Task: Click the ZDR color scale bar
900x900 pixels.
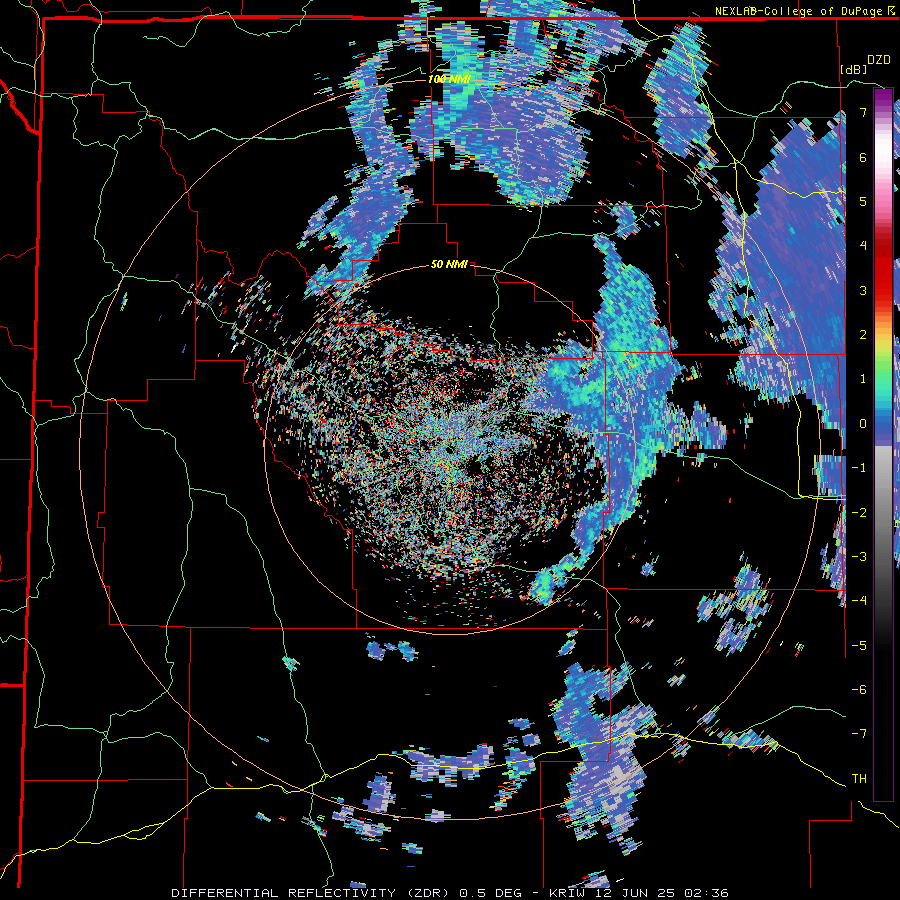Action: pos(883,444)
